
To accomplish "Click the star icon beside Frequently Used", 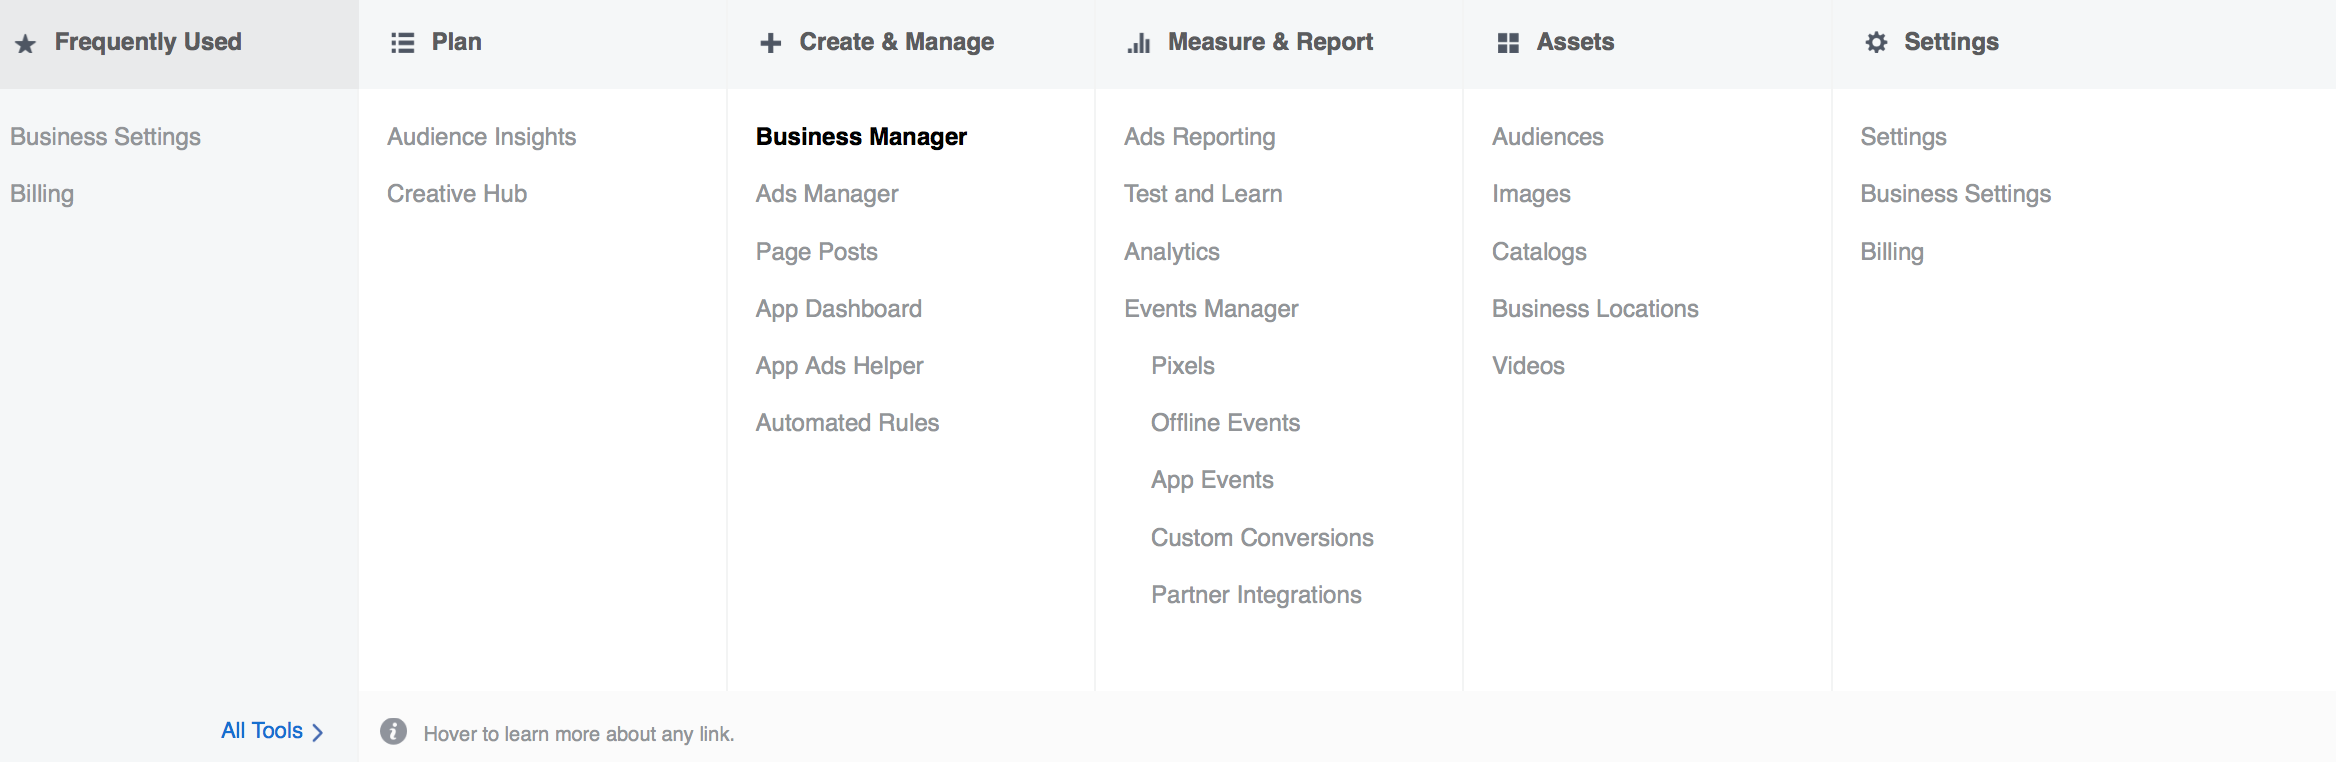I will (26, 44).
